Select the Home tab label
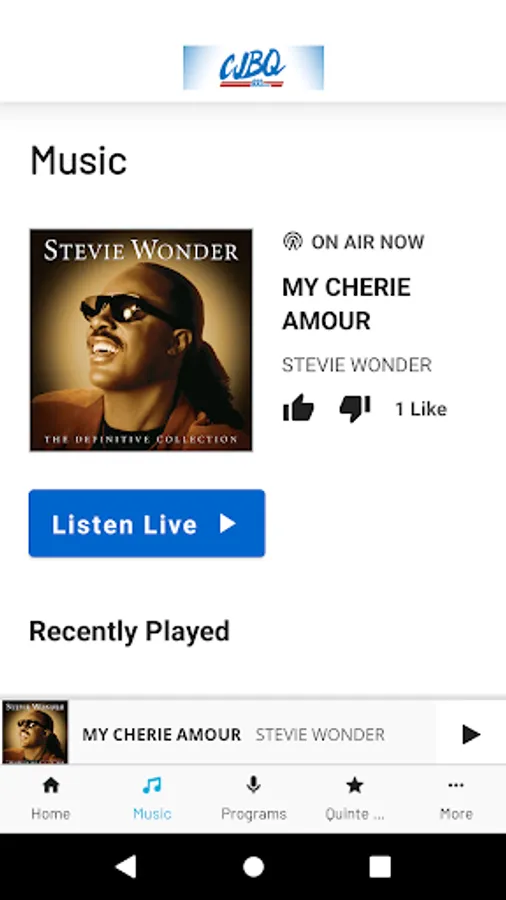This screenshot has width=506, height=900. (x=51, y=813)
